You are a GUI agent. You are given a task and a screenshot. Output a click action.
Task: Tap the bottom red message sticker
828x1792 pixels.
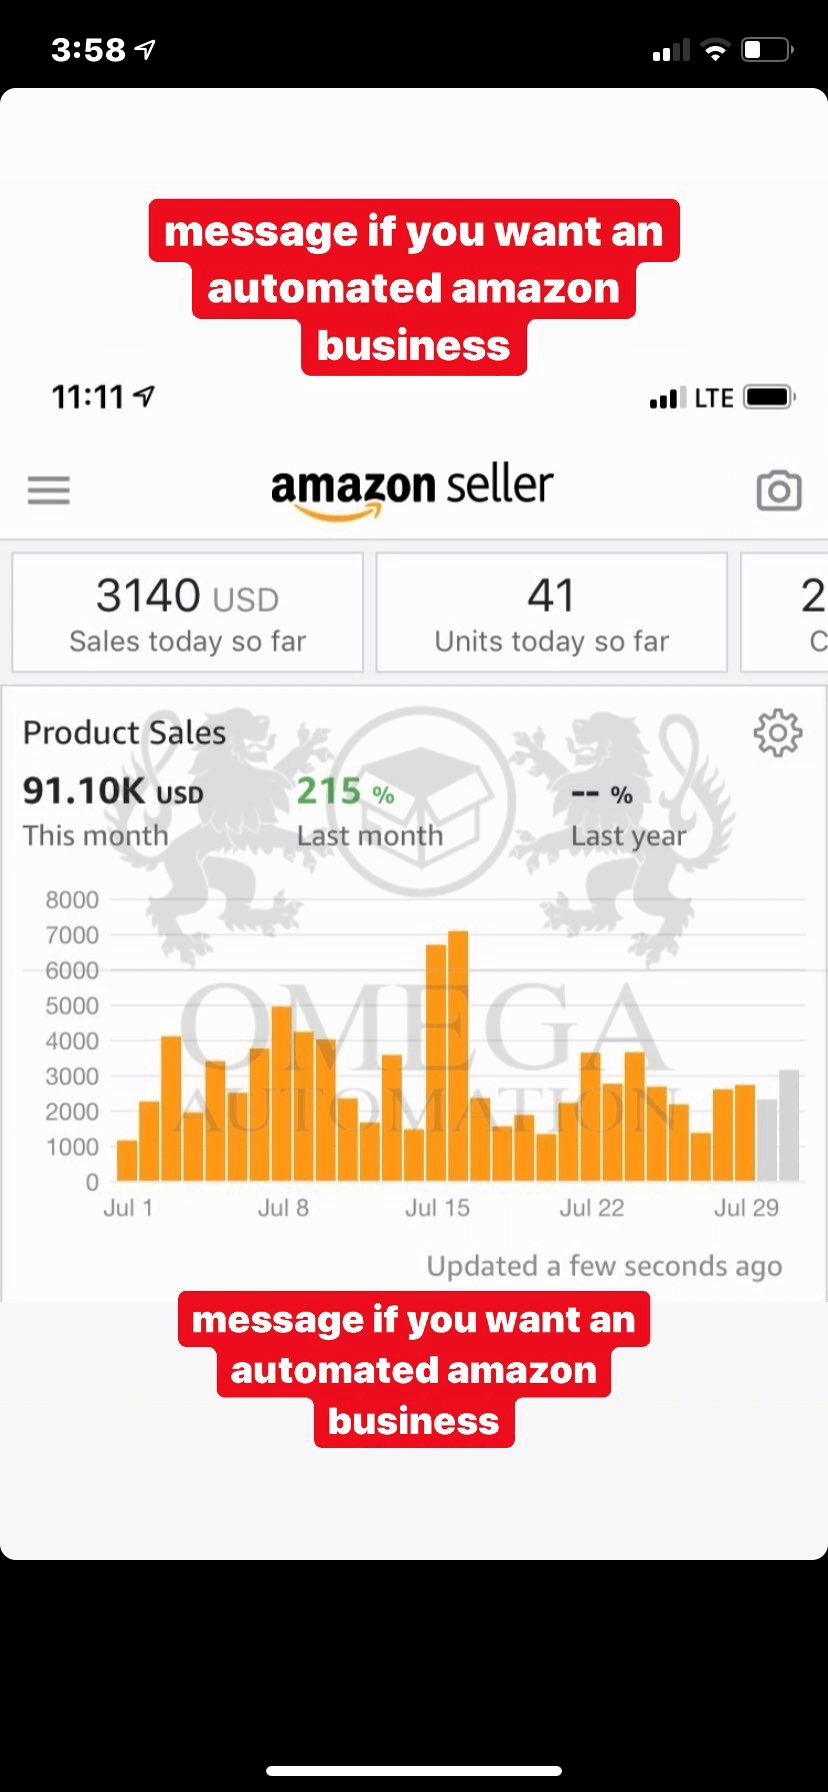[414, 1369]
